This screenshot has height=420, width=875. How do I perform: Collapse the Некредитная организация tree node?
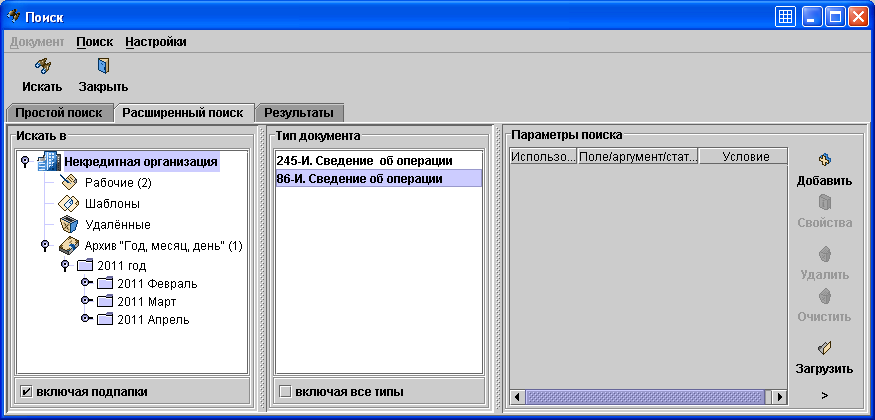[25, 162]
